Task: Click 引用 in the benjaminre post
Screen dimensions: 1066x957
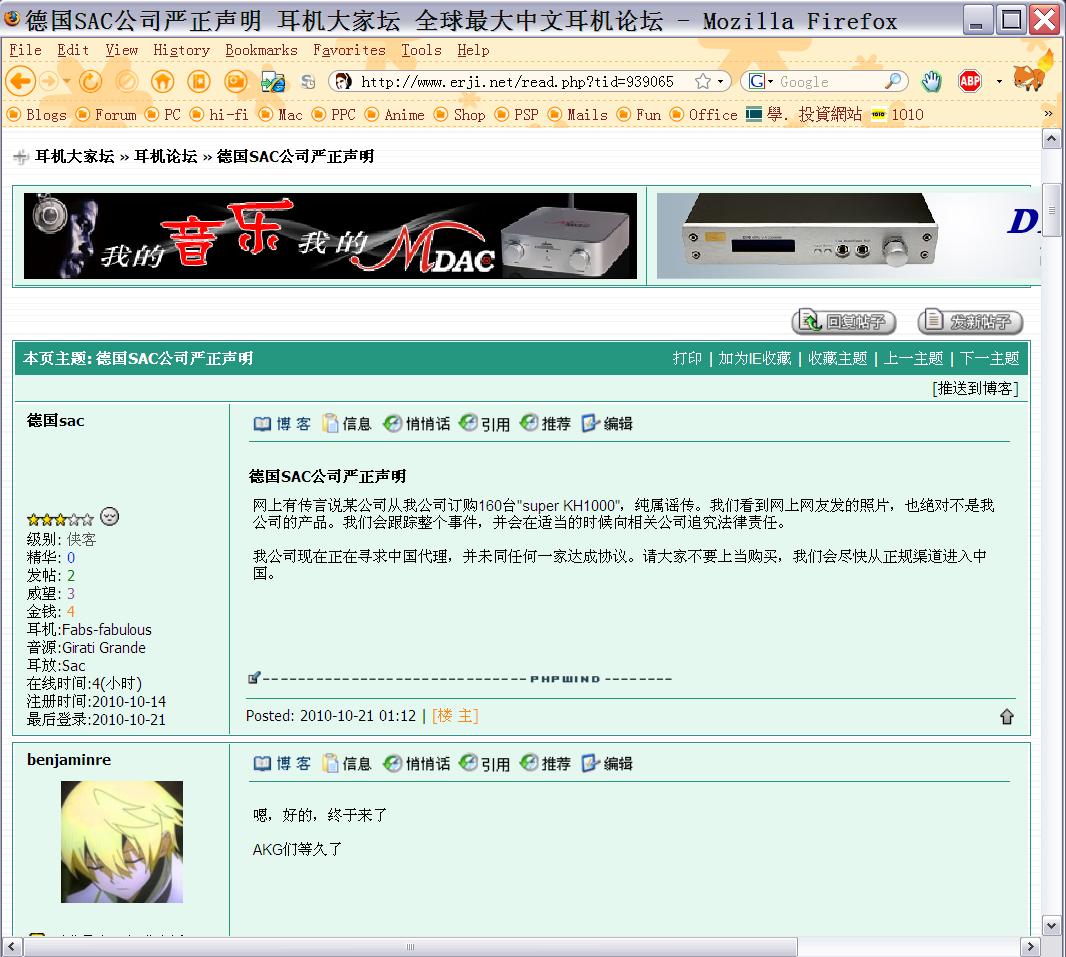Action: [x=485, y=763]
